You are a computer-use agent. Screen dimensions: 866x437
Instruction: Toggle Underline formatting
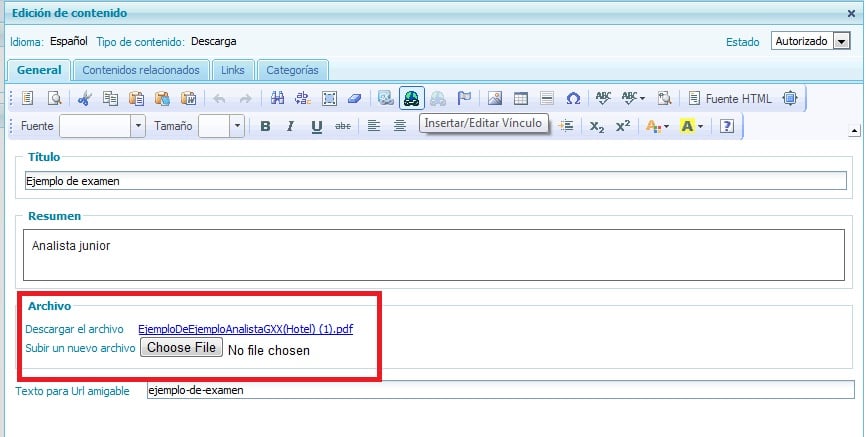tap(316, 126)
